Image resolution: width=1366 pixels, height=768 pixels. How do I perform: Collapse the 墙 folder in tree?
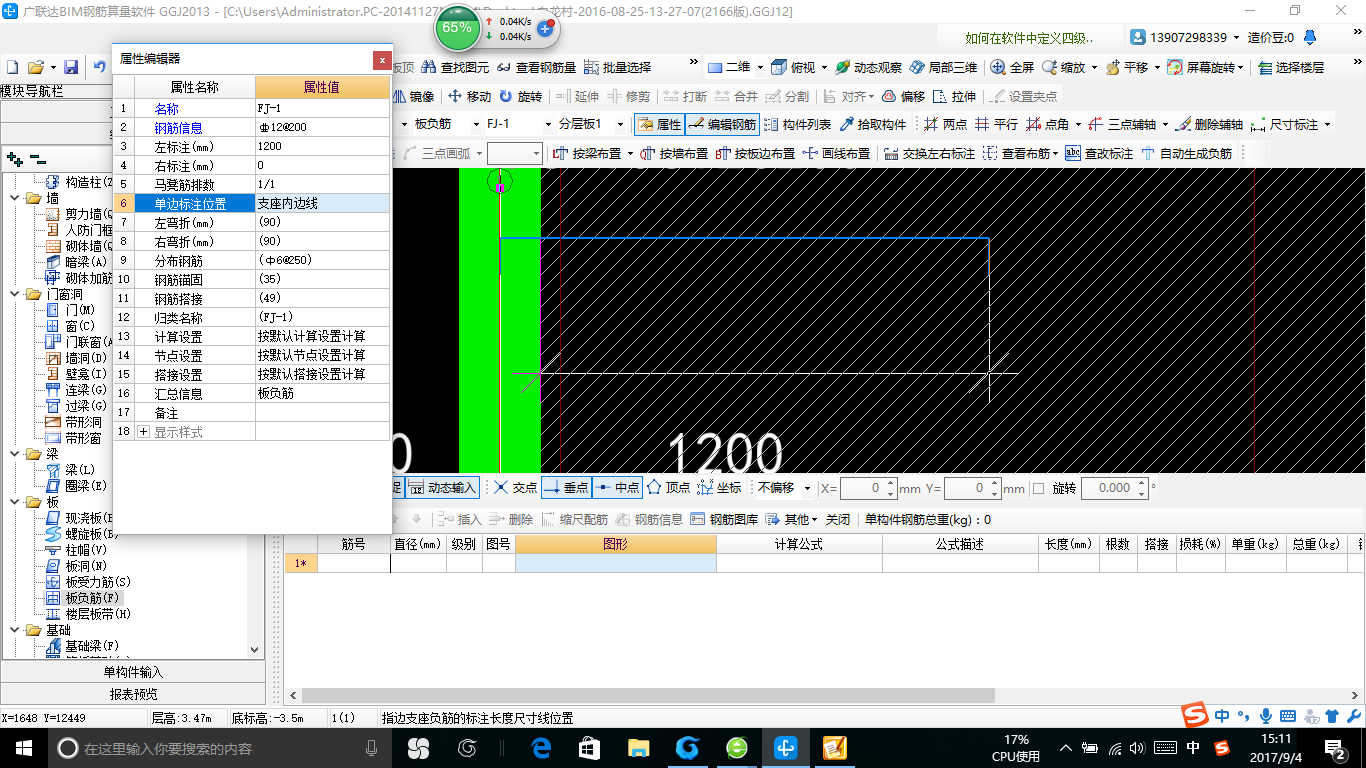tap(17, 198)
